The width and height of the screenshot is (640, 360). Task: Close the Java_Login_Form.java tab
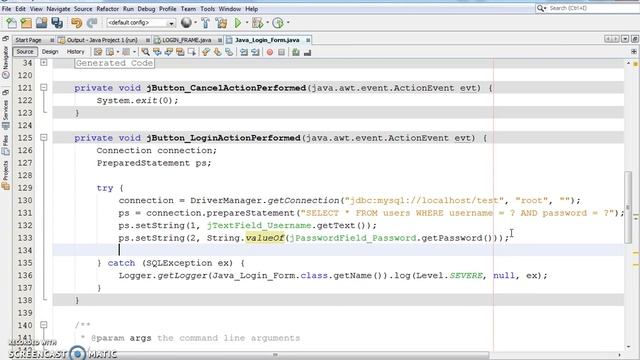(308, 40)
